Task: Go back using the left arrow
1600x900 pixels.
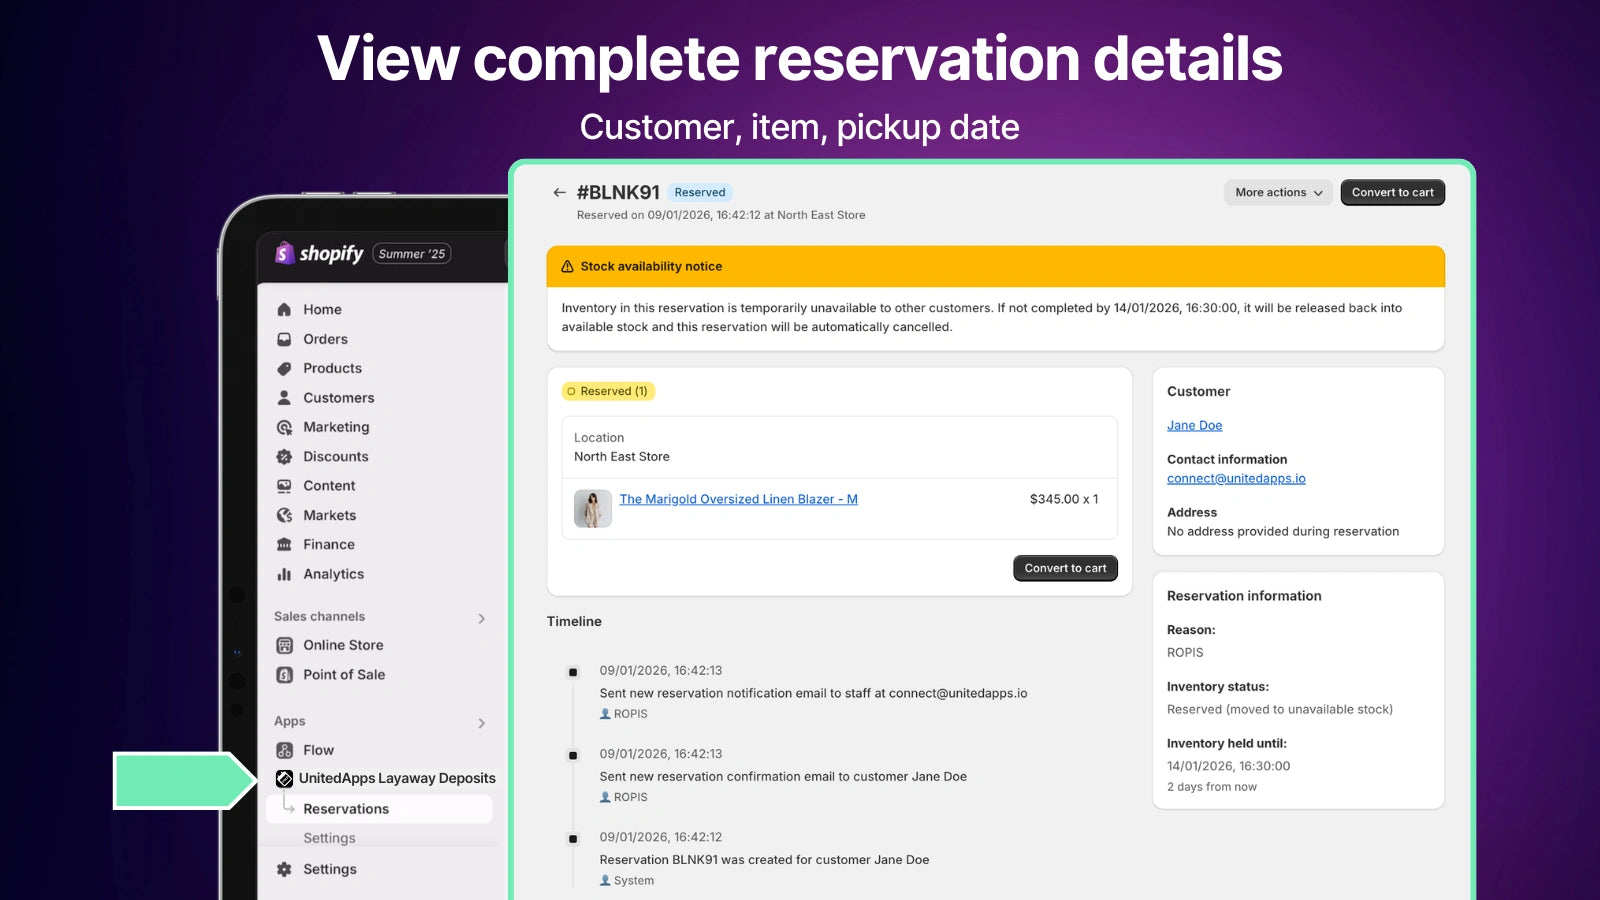Action: (x=559, y=193)
